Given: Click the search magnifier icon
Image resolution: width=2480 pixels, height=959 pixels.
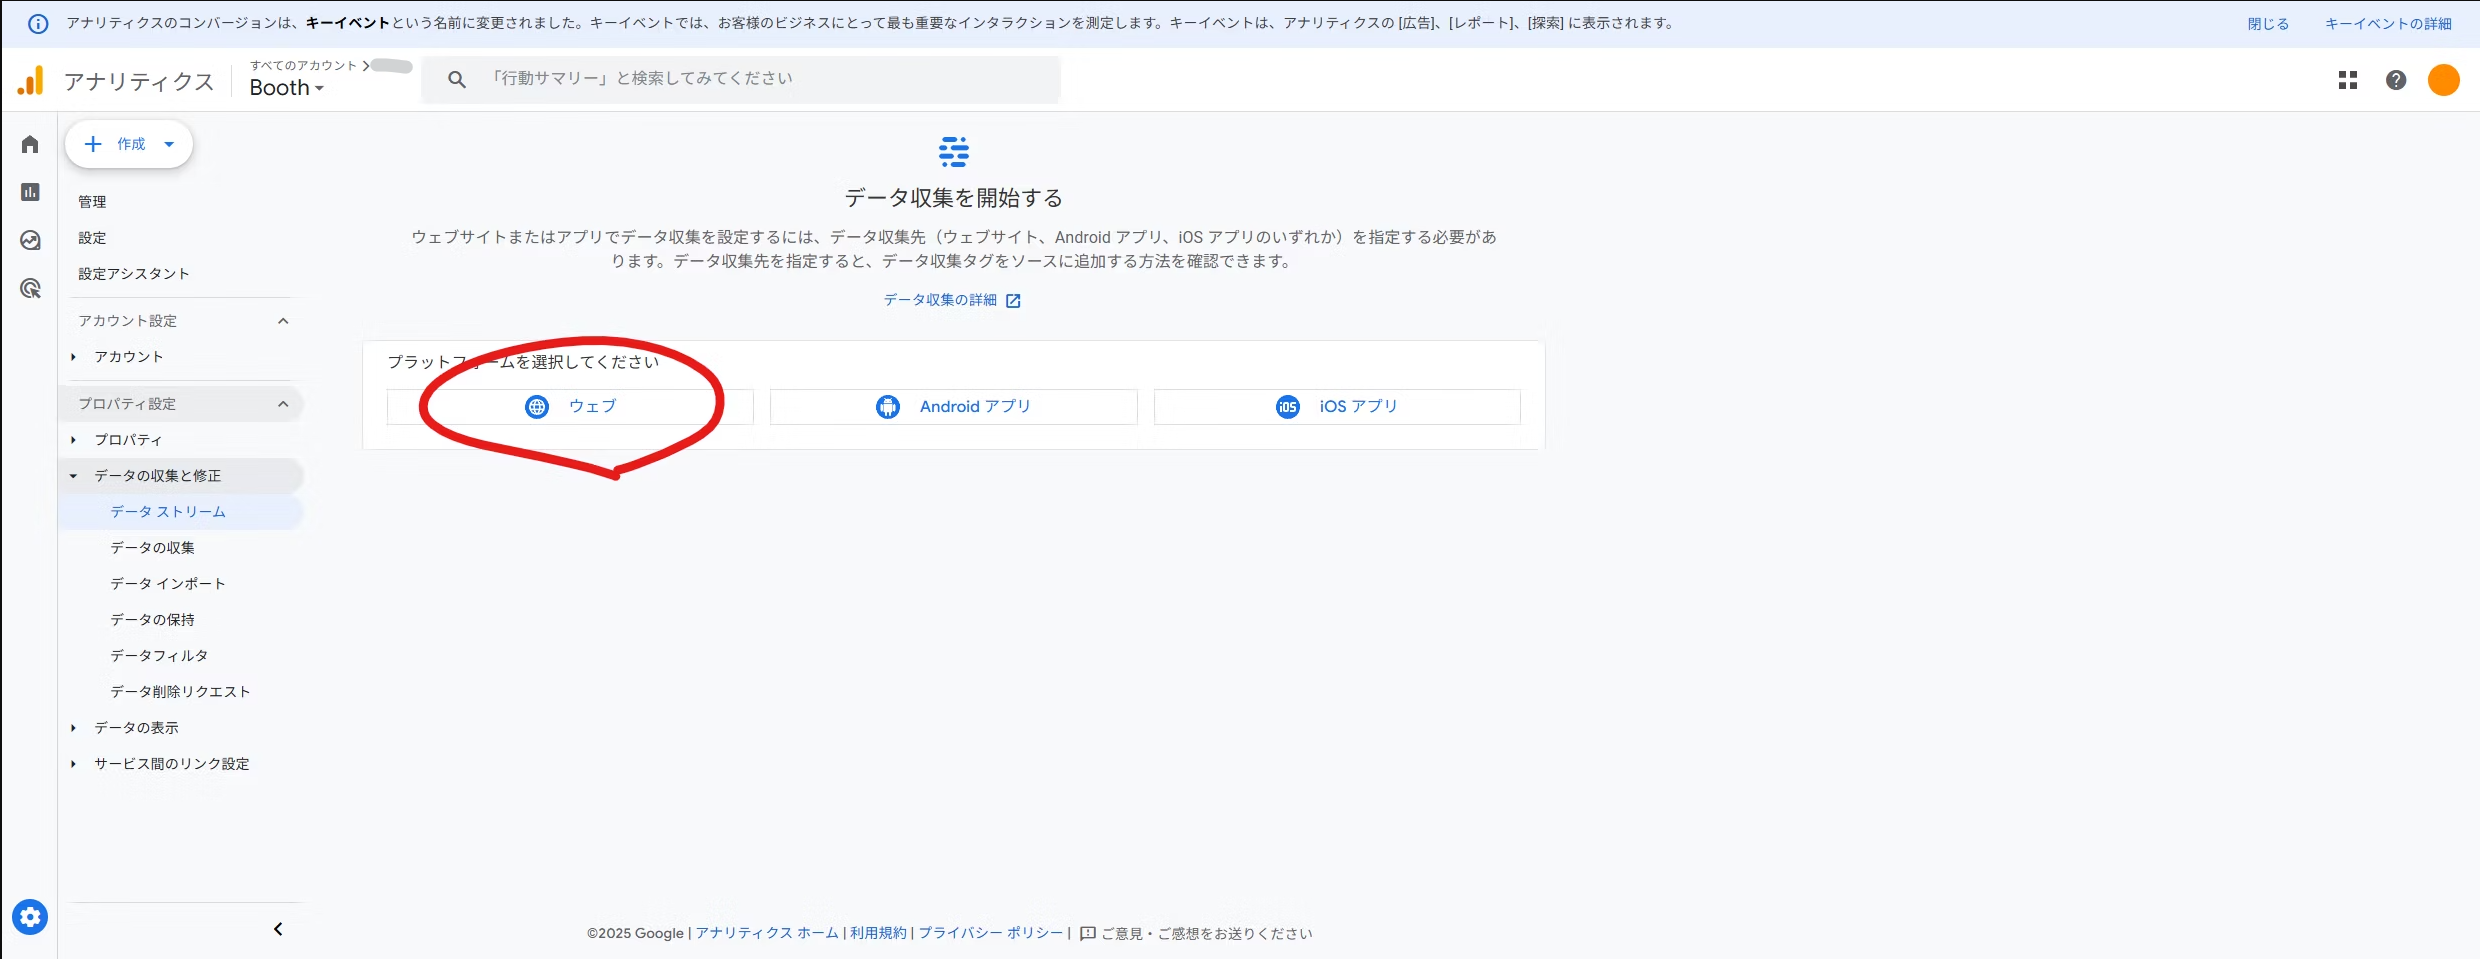Looking at the screenshot, I should point(457,79).
